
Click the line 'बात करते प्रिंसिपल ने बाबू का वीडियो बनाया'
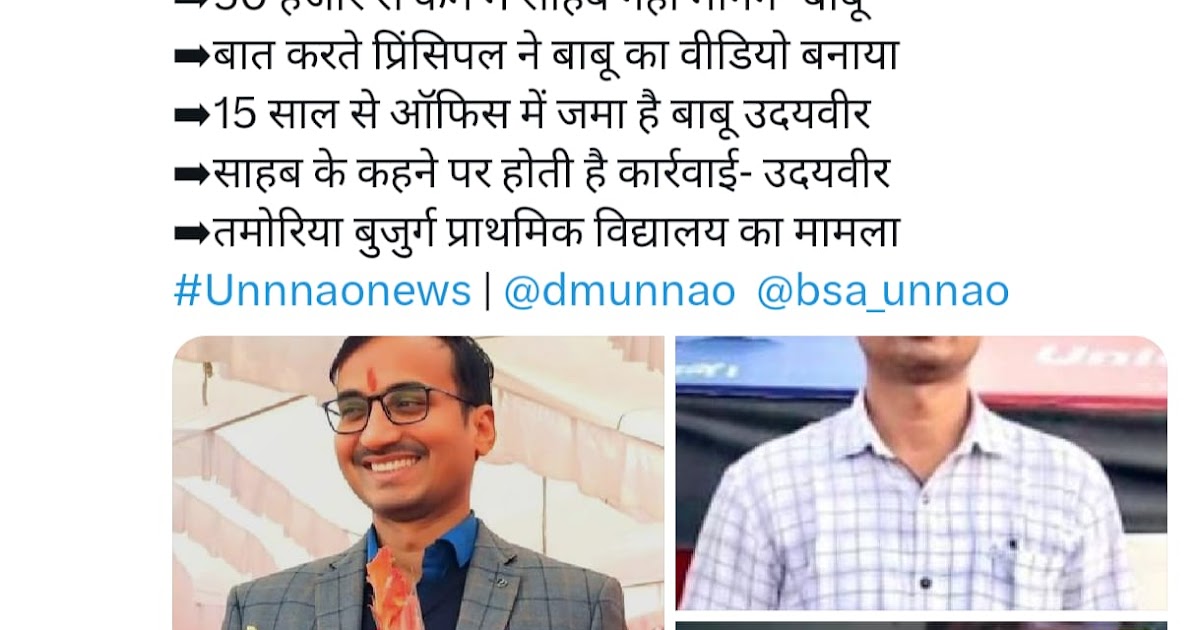tap(555, 56)
